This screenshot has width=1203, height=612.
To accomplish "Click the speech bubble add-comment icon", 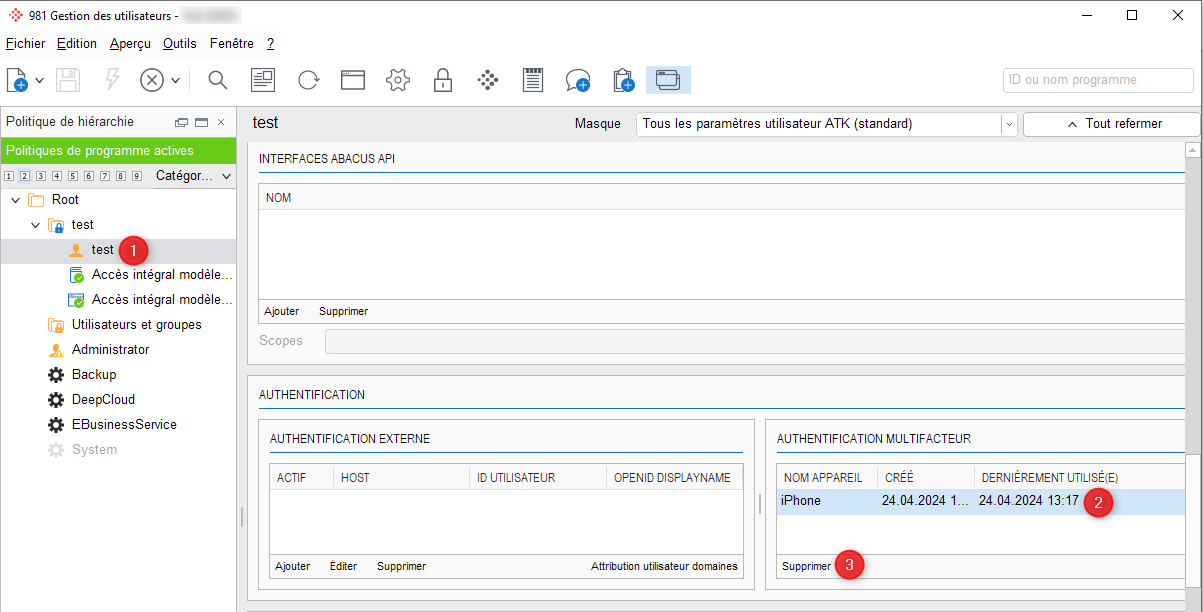I will coord(577,80).
